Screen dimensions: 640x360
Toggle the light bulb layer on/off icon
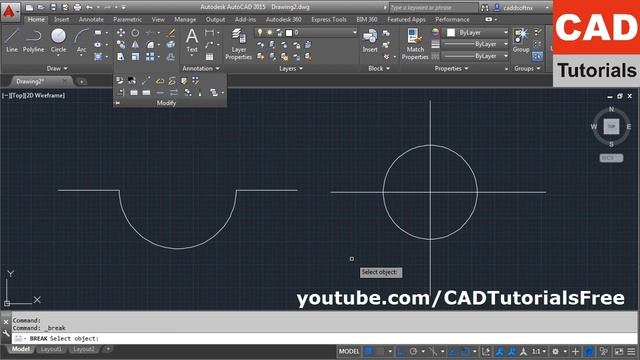(260, 32)
